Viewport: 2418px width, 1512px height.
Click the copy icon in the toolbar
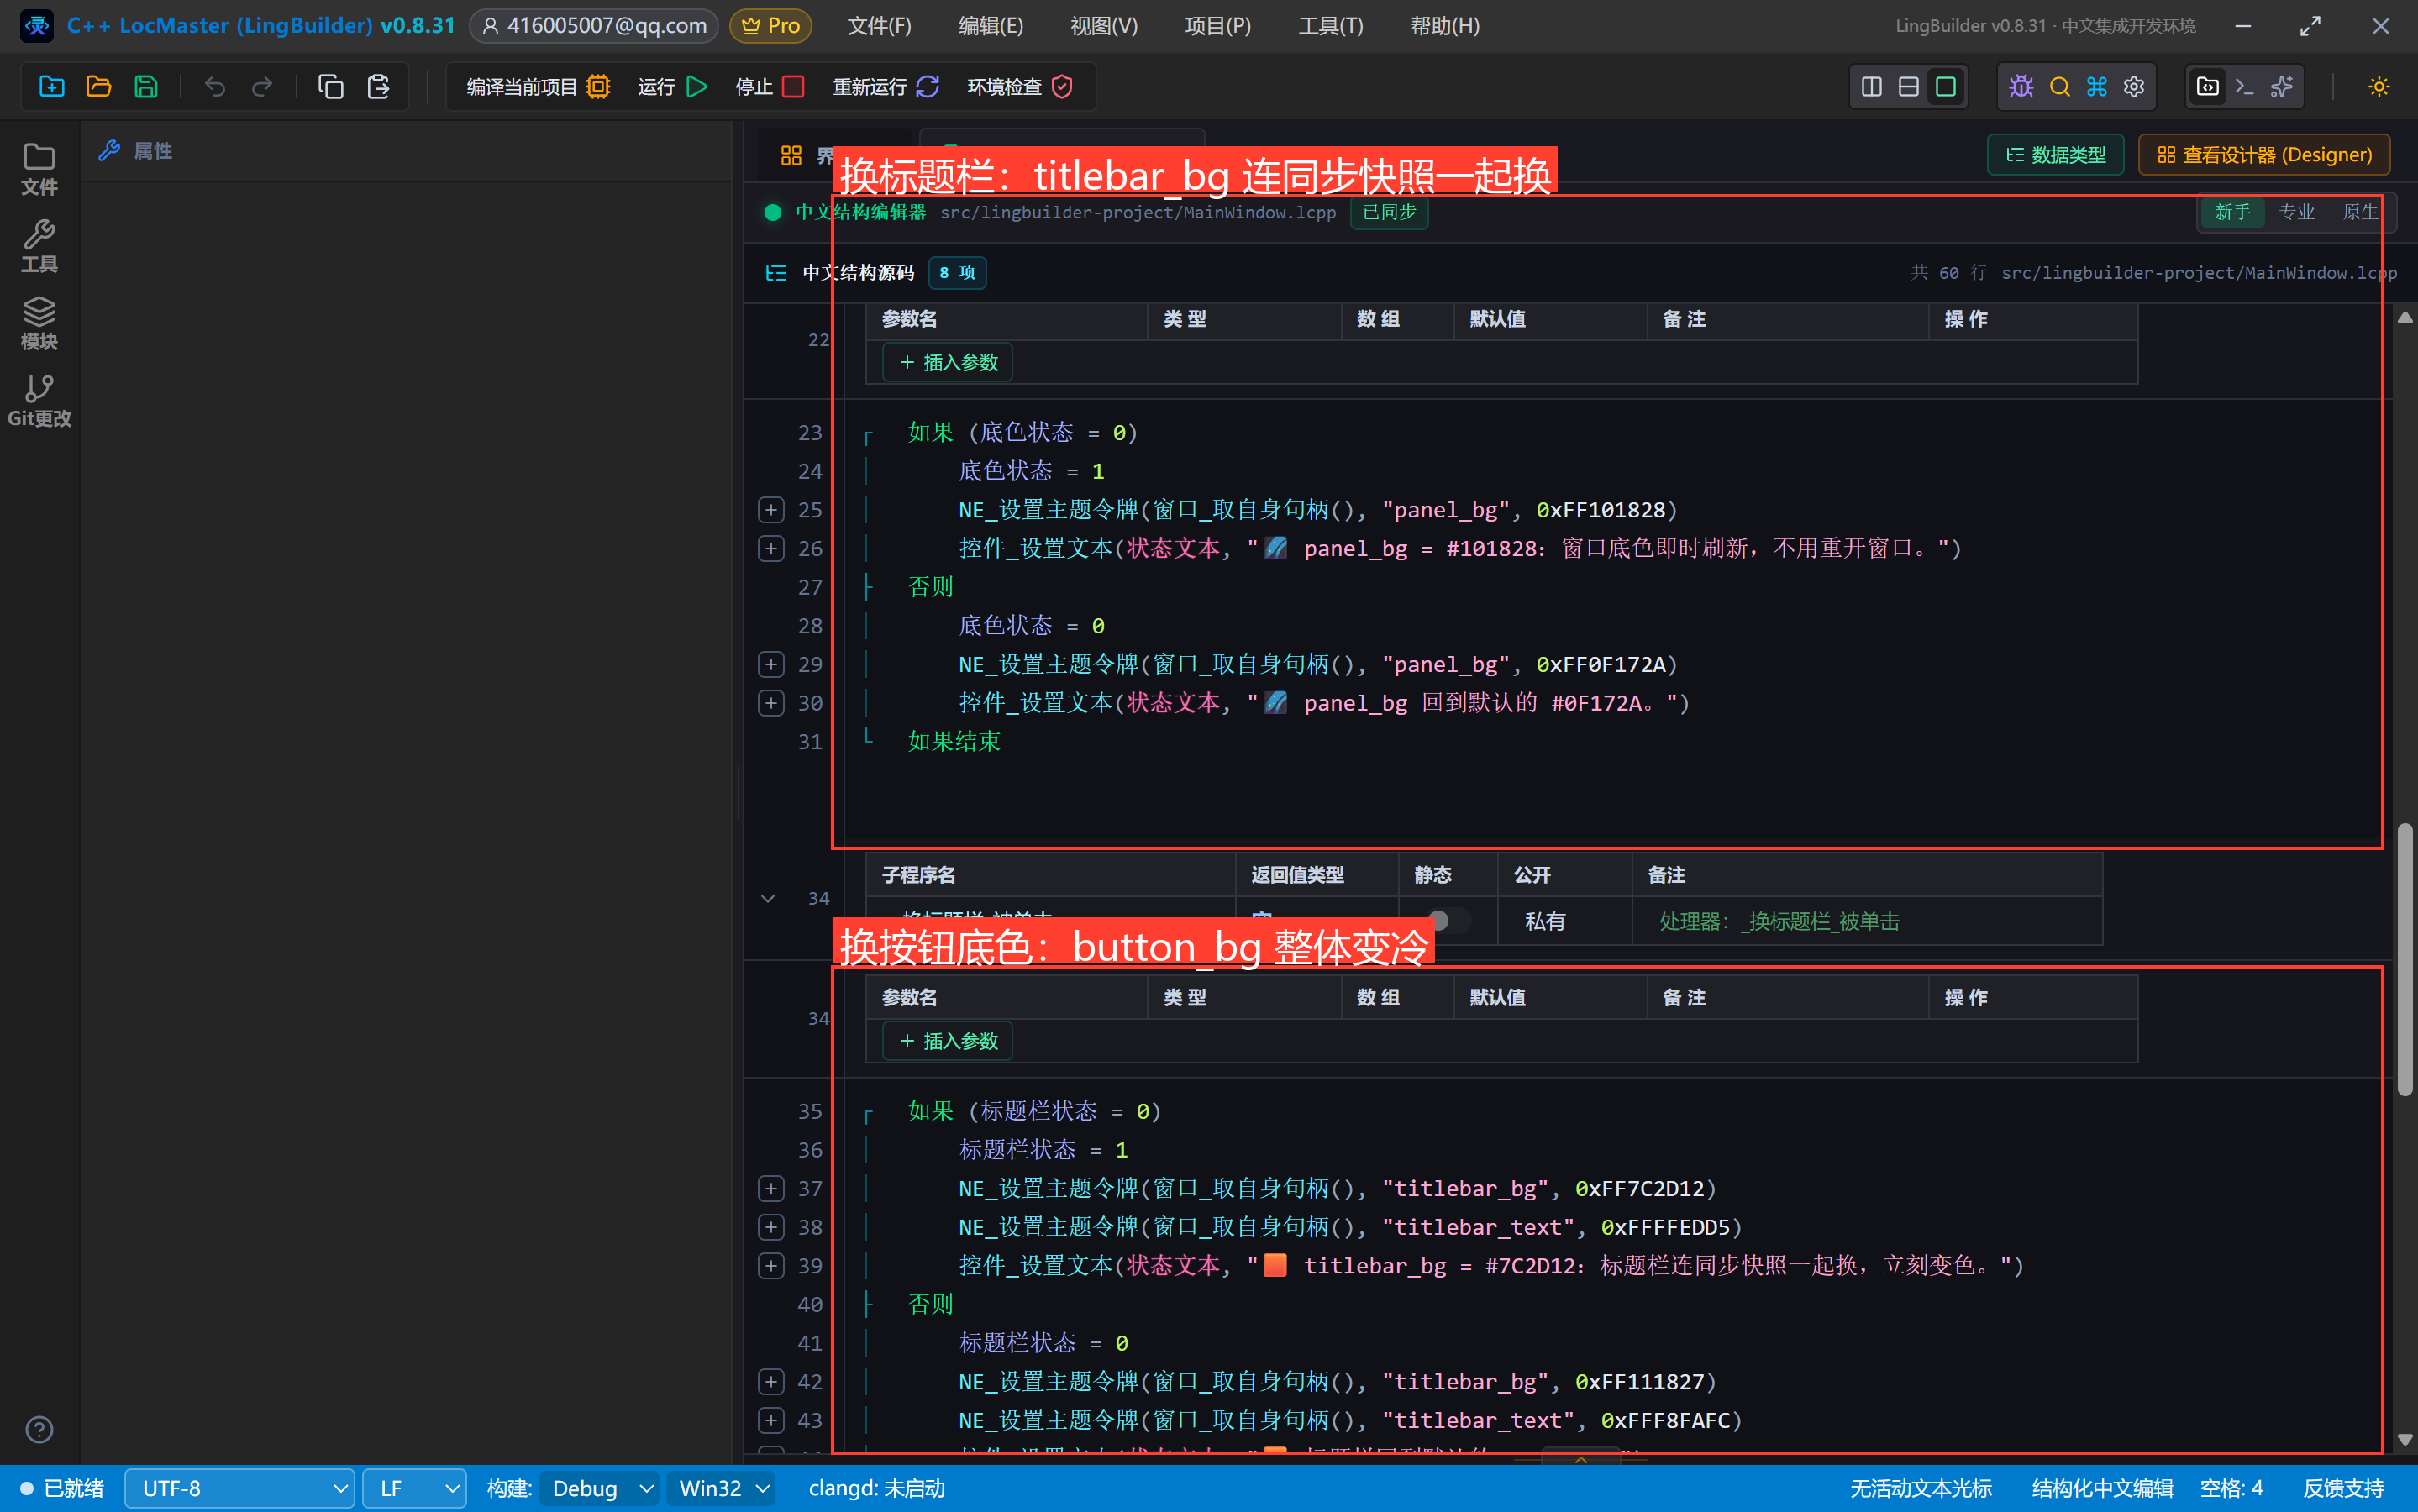[x=331, y=87]
